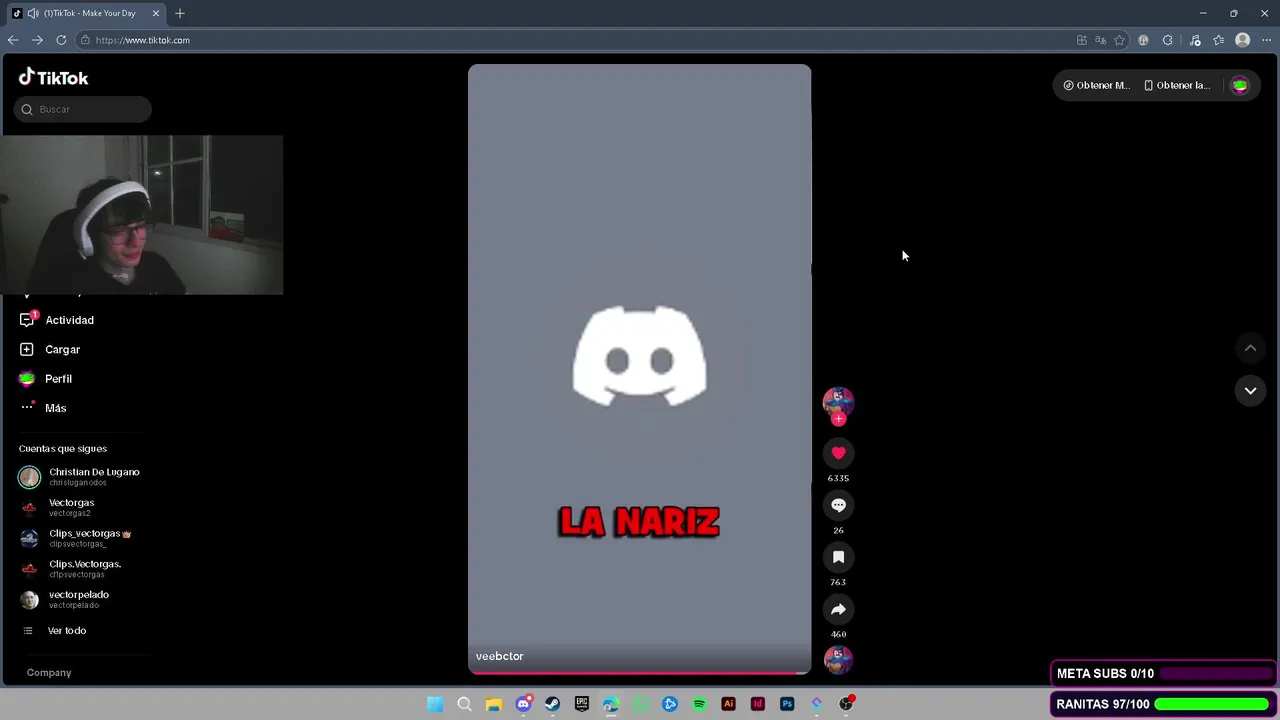Image resolution: width=1280 pixels, height=720 pixels.
Task: Open Clips.Vectorgas. followed account
Action: coord(72,568)
